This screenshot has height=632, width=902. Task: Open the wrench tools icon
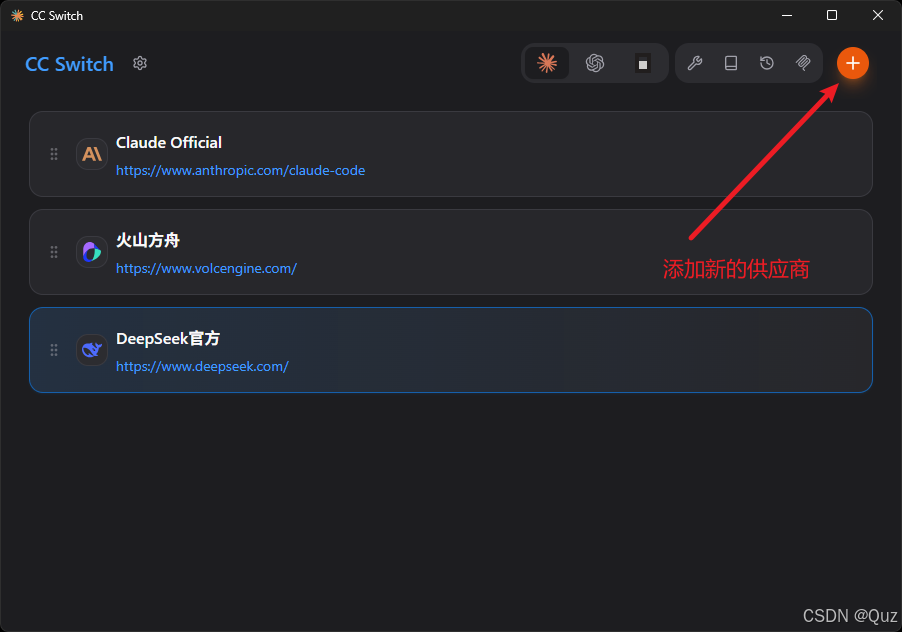pos(695,63)
